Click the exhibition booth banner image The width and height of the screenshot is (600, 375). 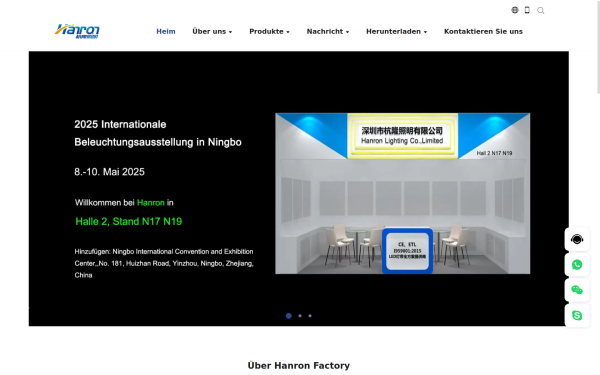point(403,193)
